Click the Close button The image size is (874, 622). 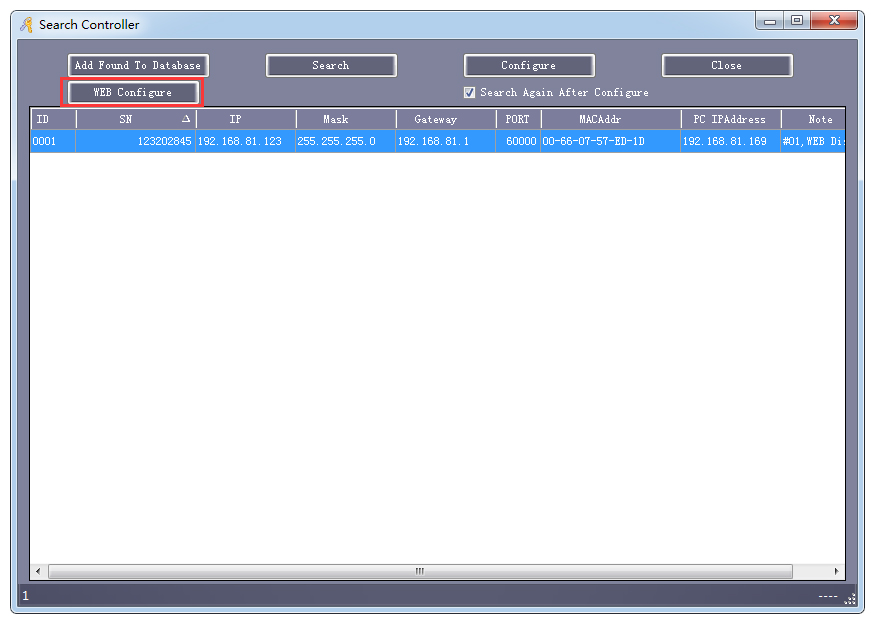click(x=727, y=65)
